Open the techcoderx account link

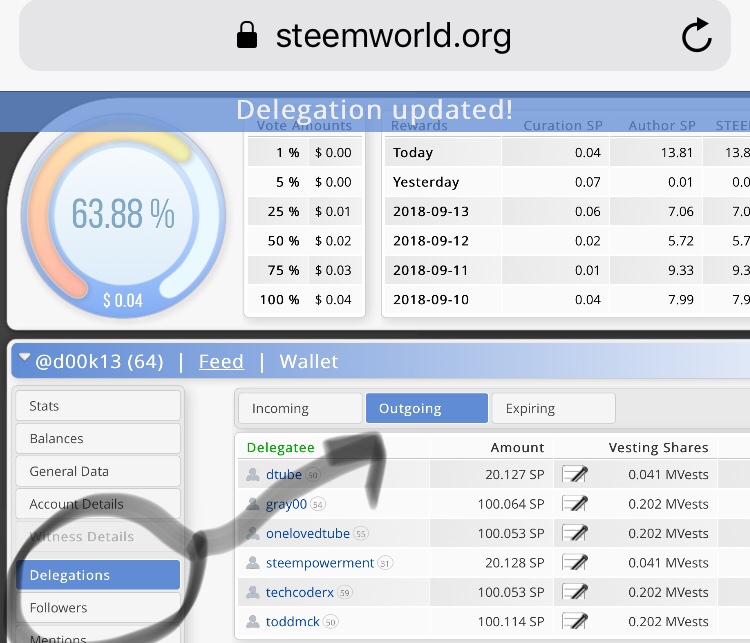point(299,592)
